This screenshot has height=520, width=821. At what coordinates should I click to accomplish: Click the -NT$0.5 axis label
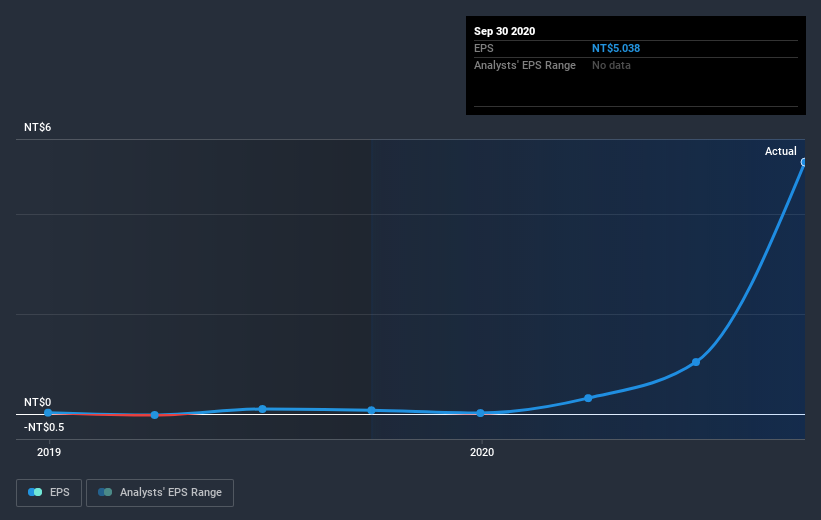tap(44, 427)
